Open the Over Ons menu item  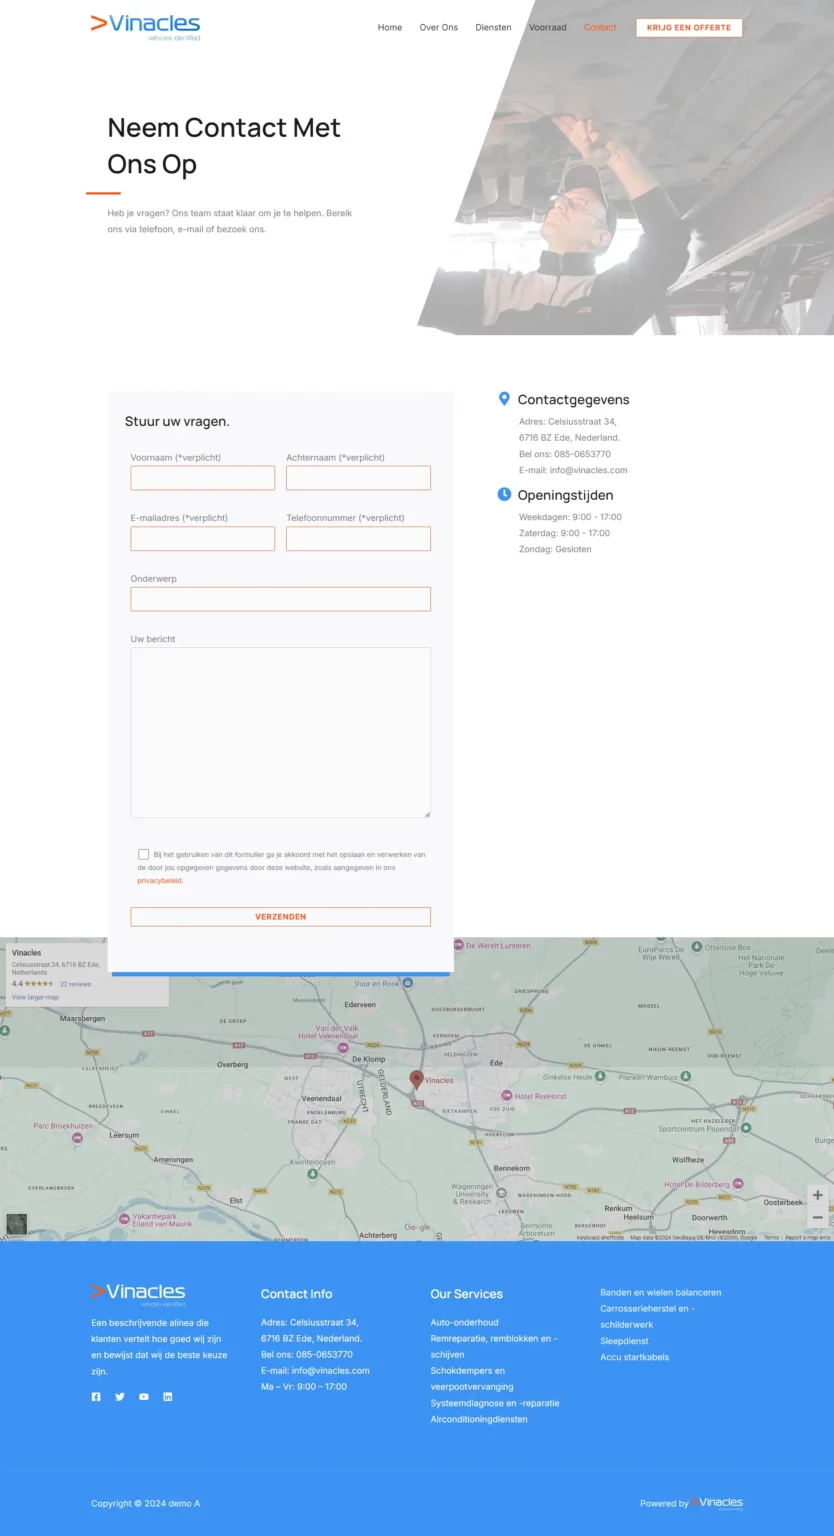pos(439,28)
